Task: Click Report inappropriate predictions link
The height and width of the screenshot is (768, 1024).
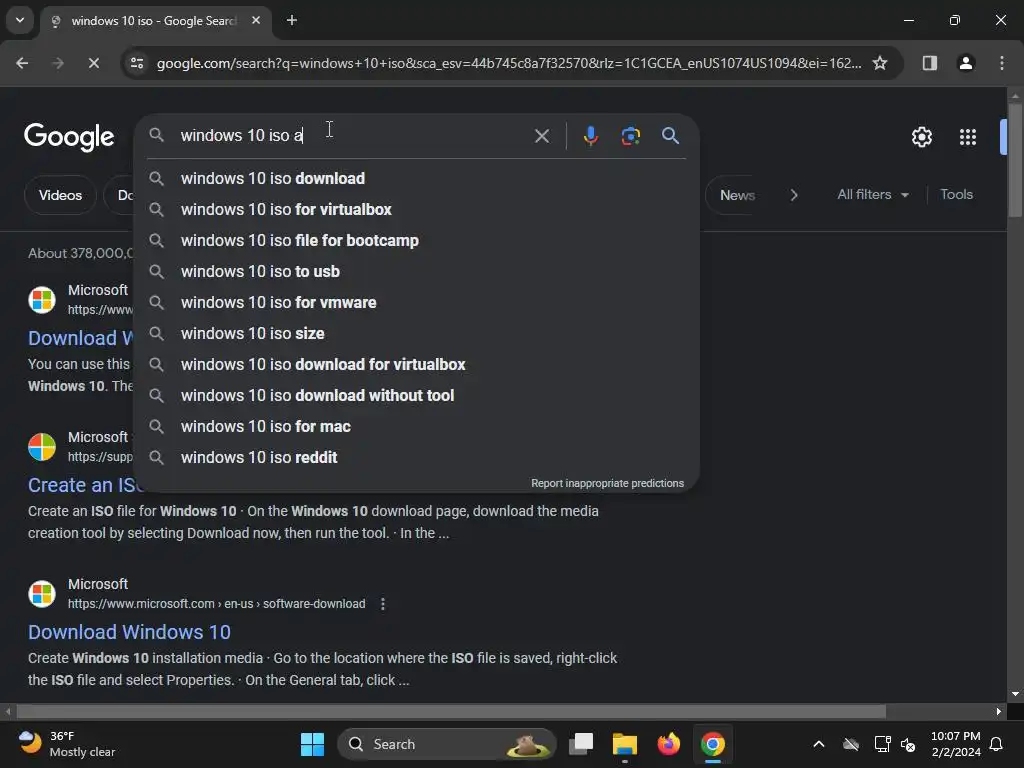Action: [x=607, y=483]
